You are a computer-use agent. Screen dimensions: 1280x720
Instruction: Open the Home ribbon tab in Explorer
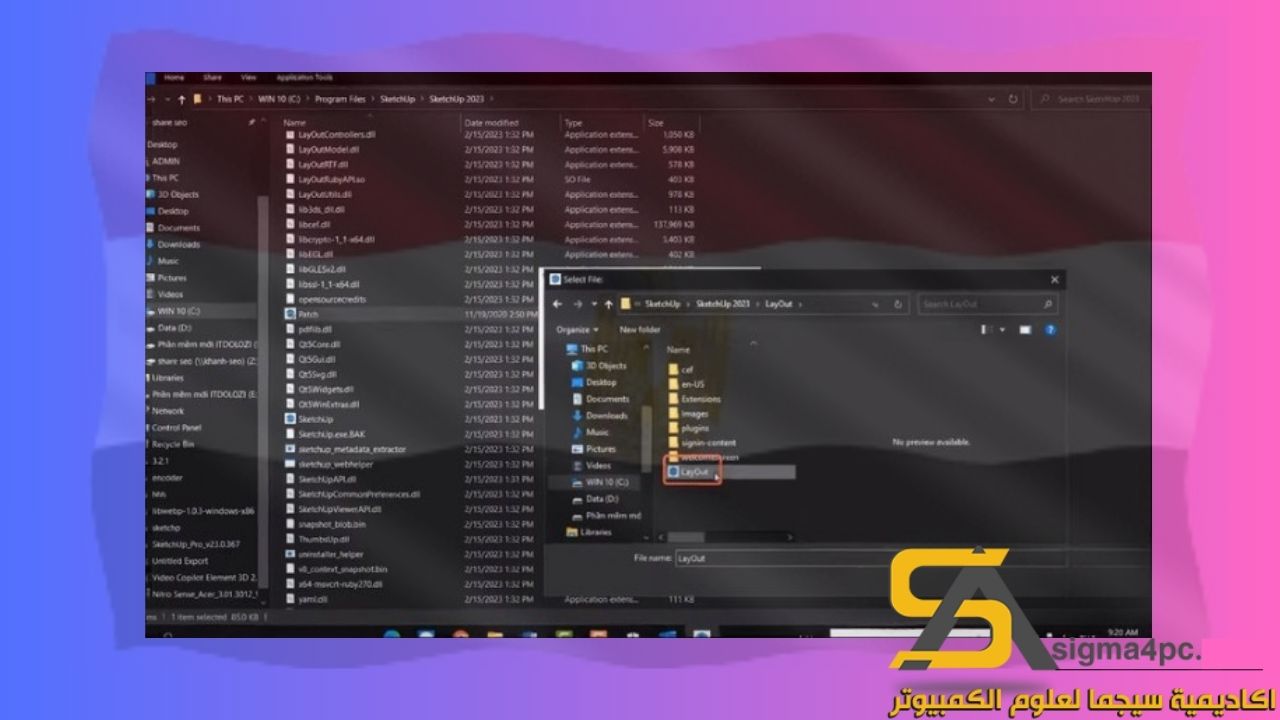point(174,77)
